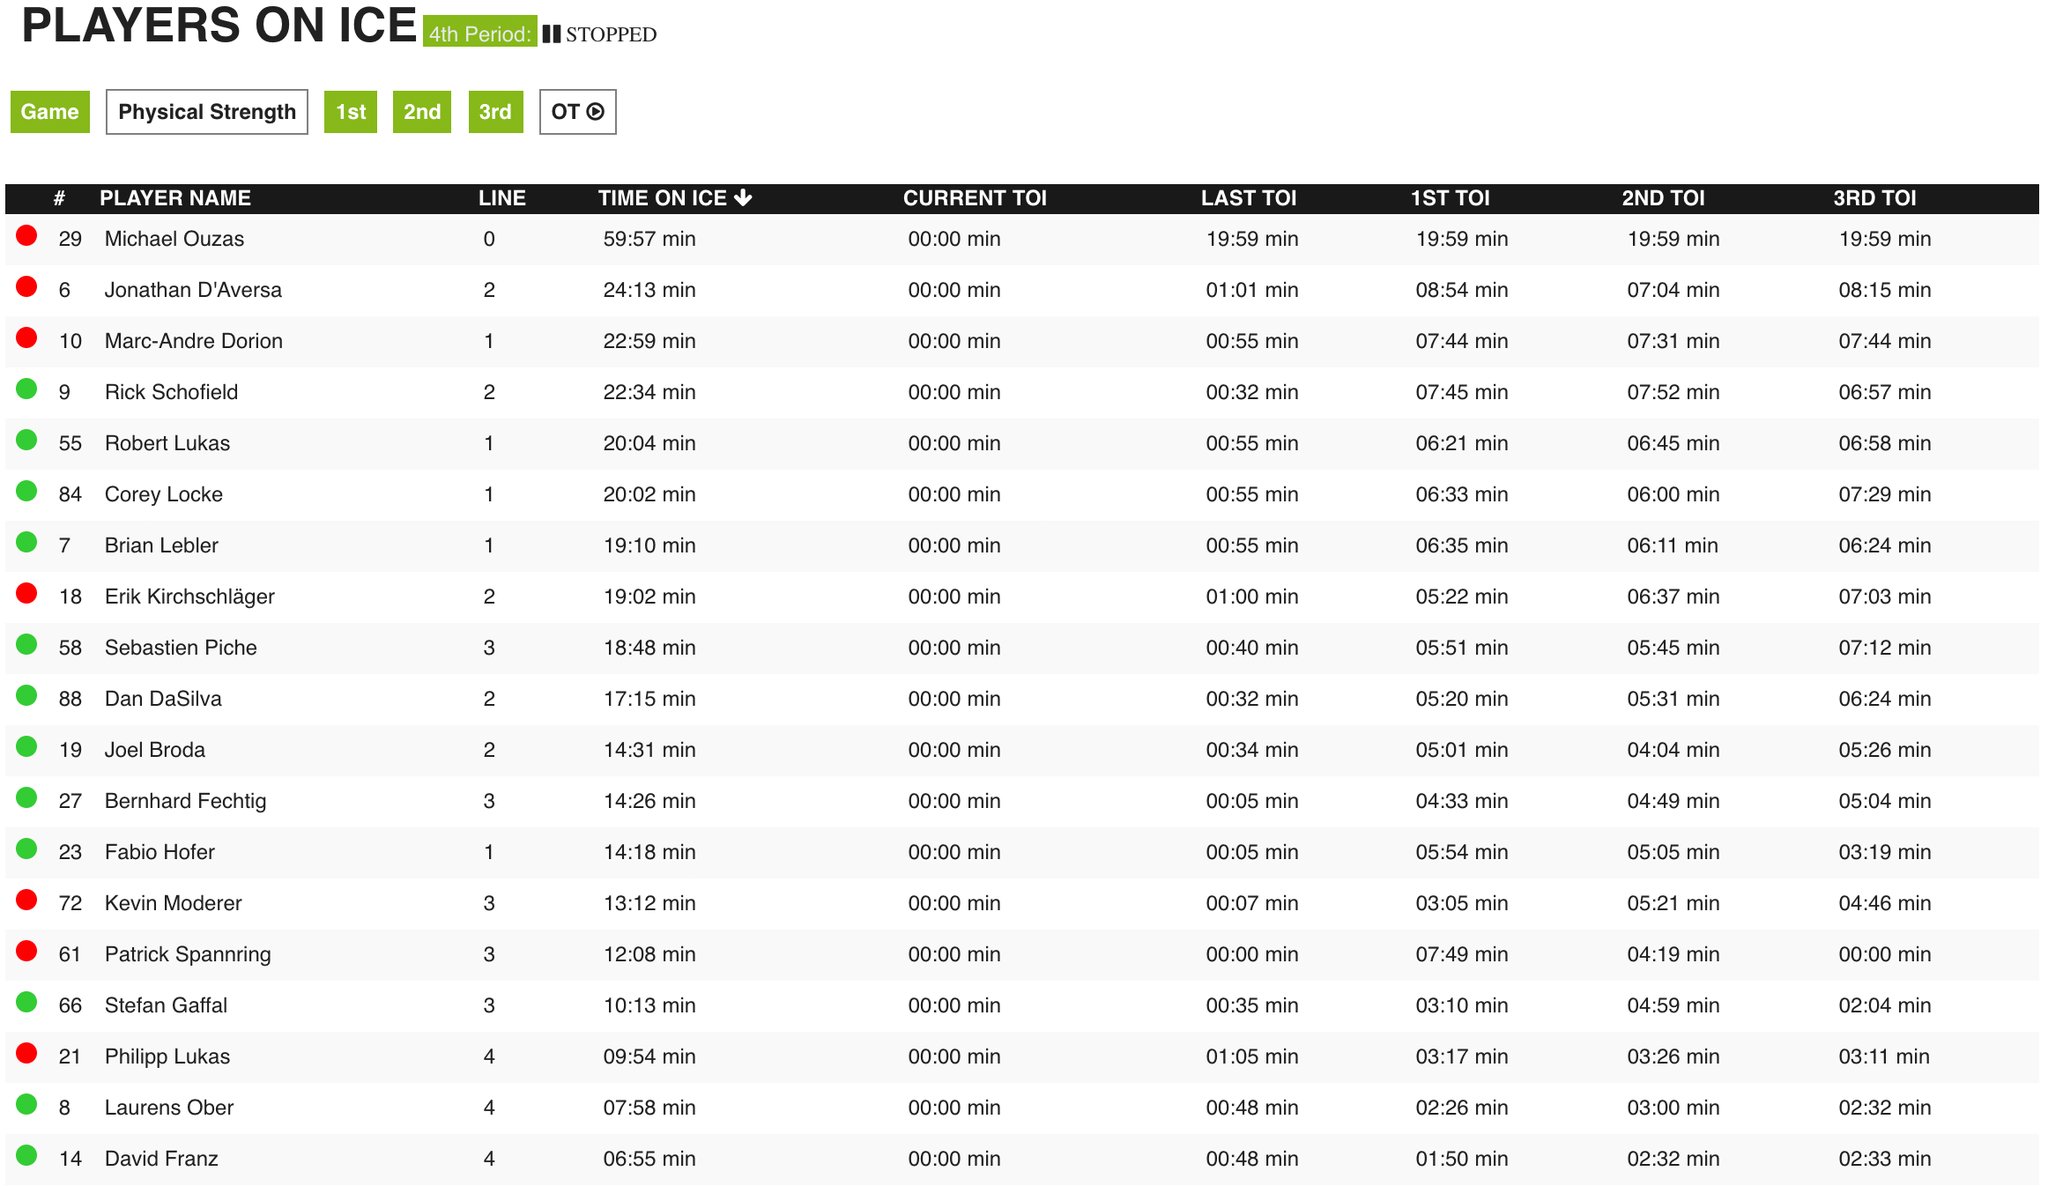Switch to the 1st period tab
This screenshot has width=2048, height=1186.
350,112
